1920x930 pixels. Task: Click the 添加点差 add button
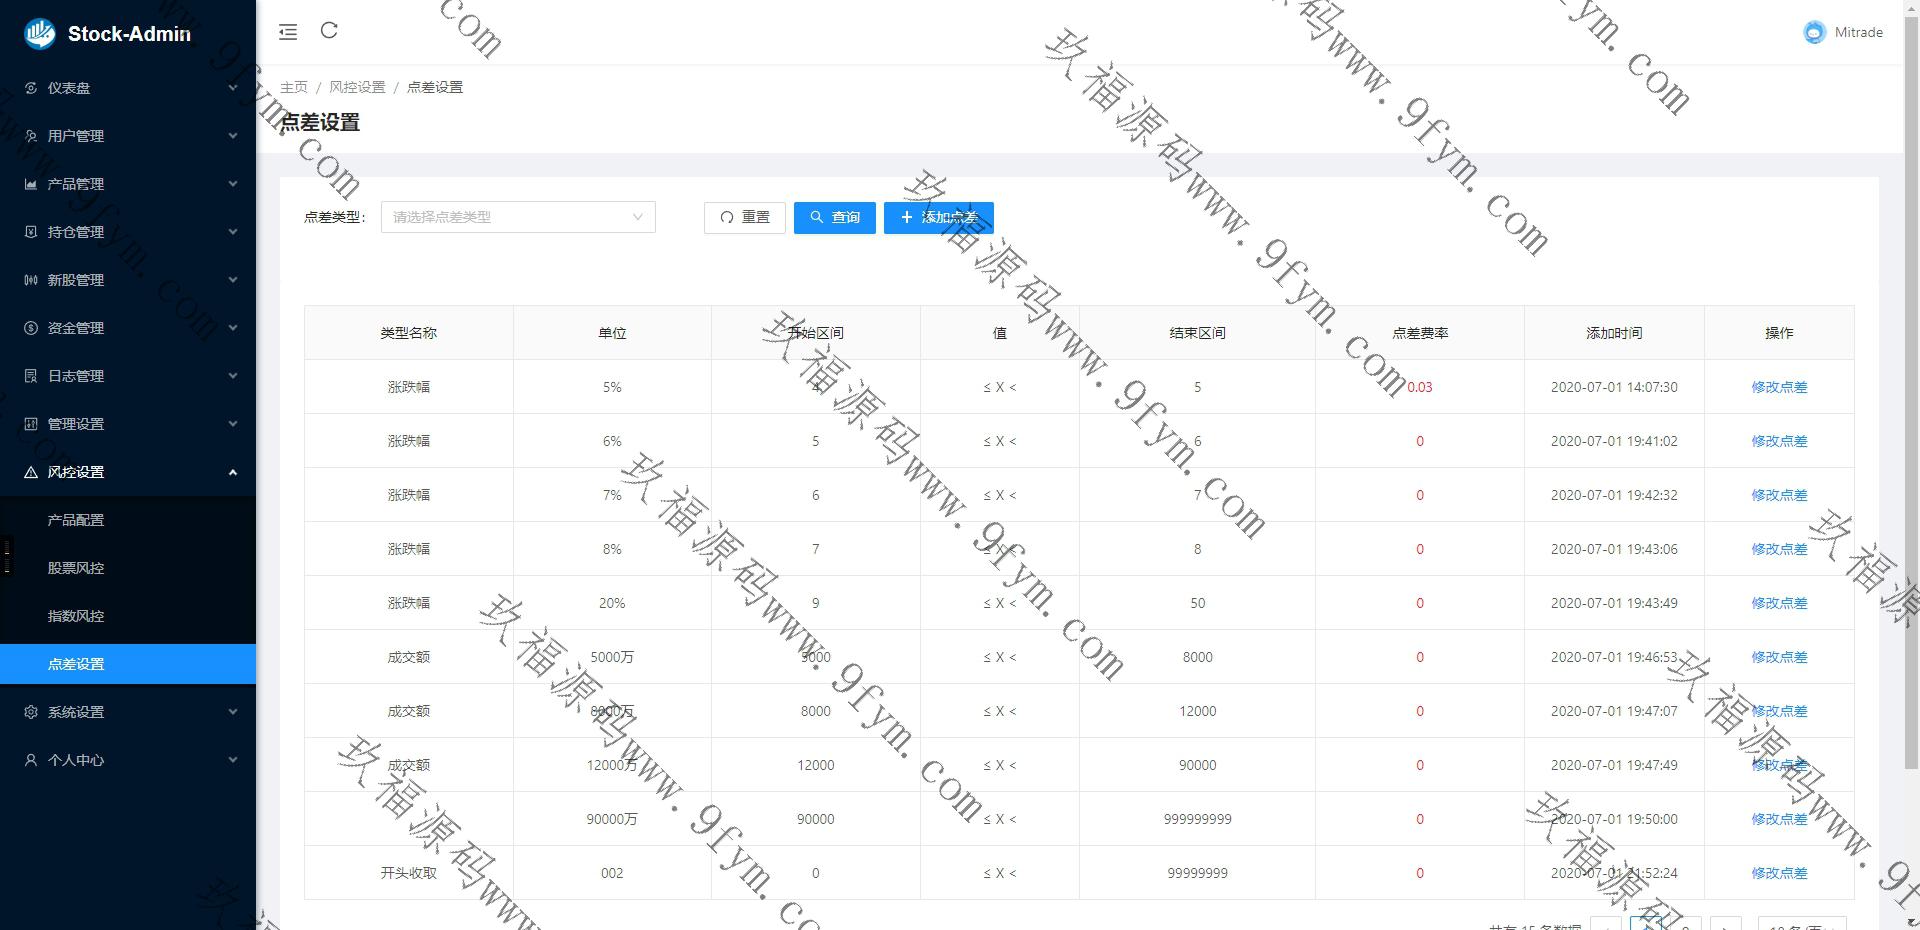point(938,217)
